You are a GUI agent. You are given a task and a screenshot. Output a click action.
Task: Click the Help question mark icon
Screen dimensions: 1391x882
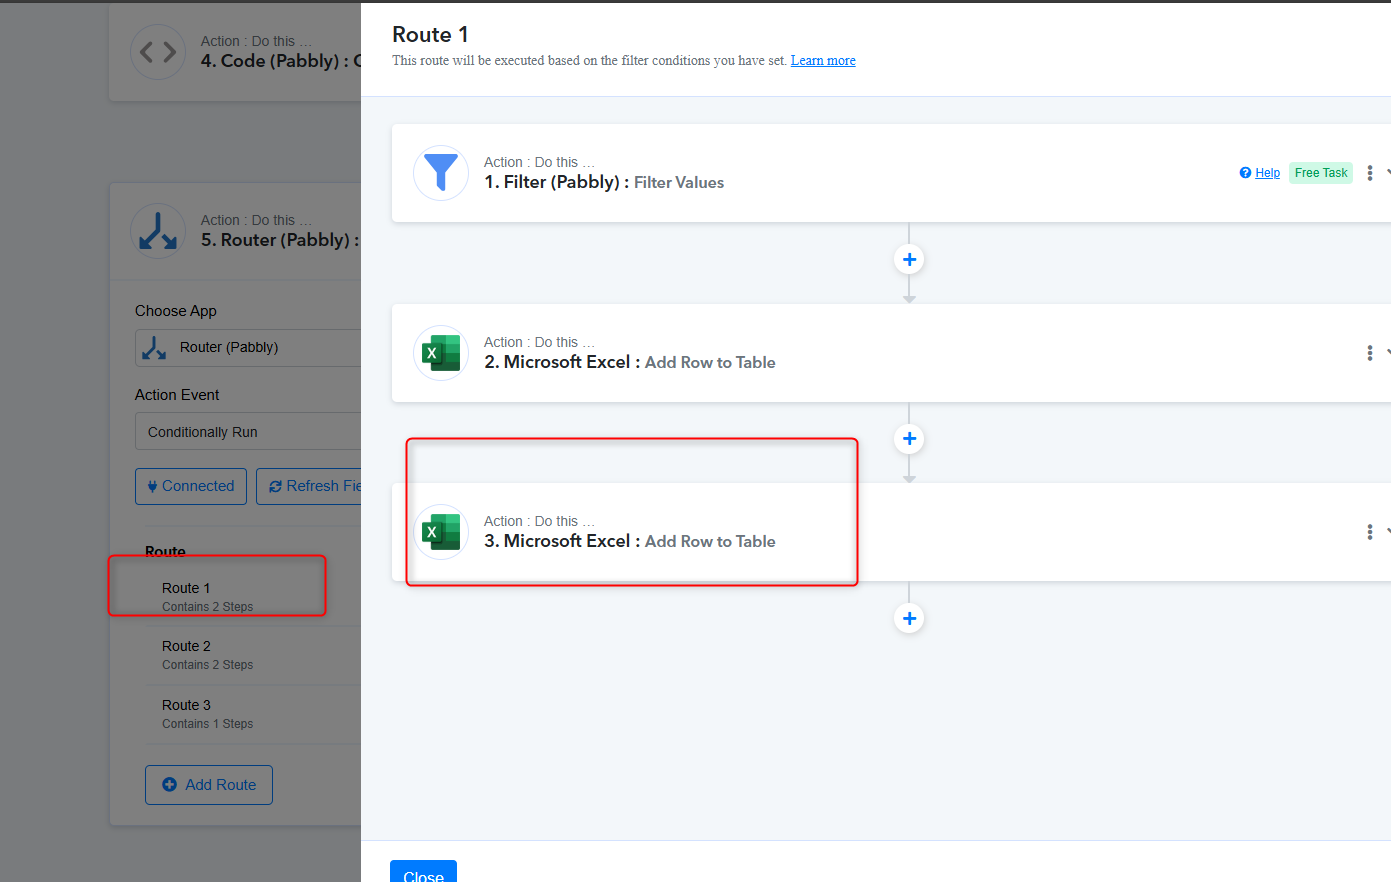[x=1245, y=173]
